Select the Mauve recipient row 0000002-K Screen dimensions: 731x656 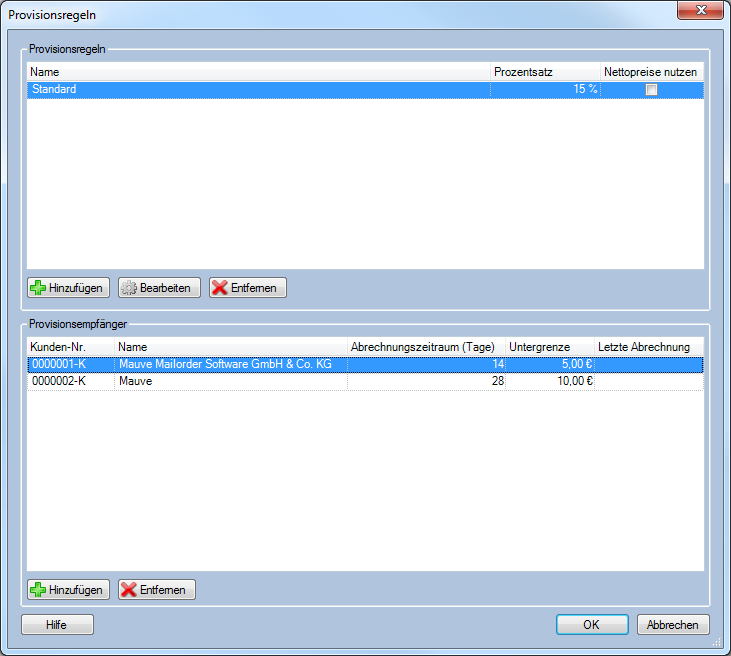[x=70, y=381]
